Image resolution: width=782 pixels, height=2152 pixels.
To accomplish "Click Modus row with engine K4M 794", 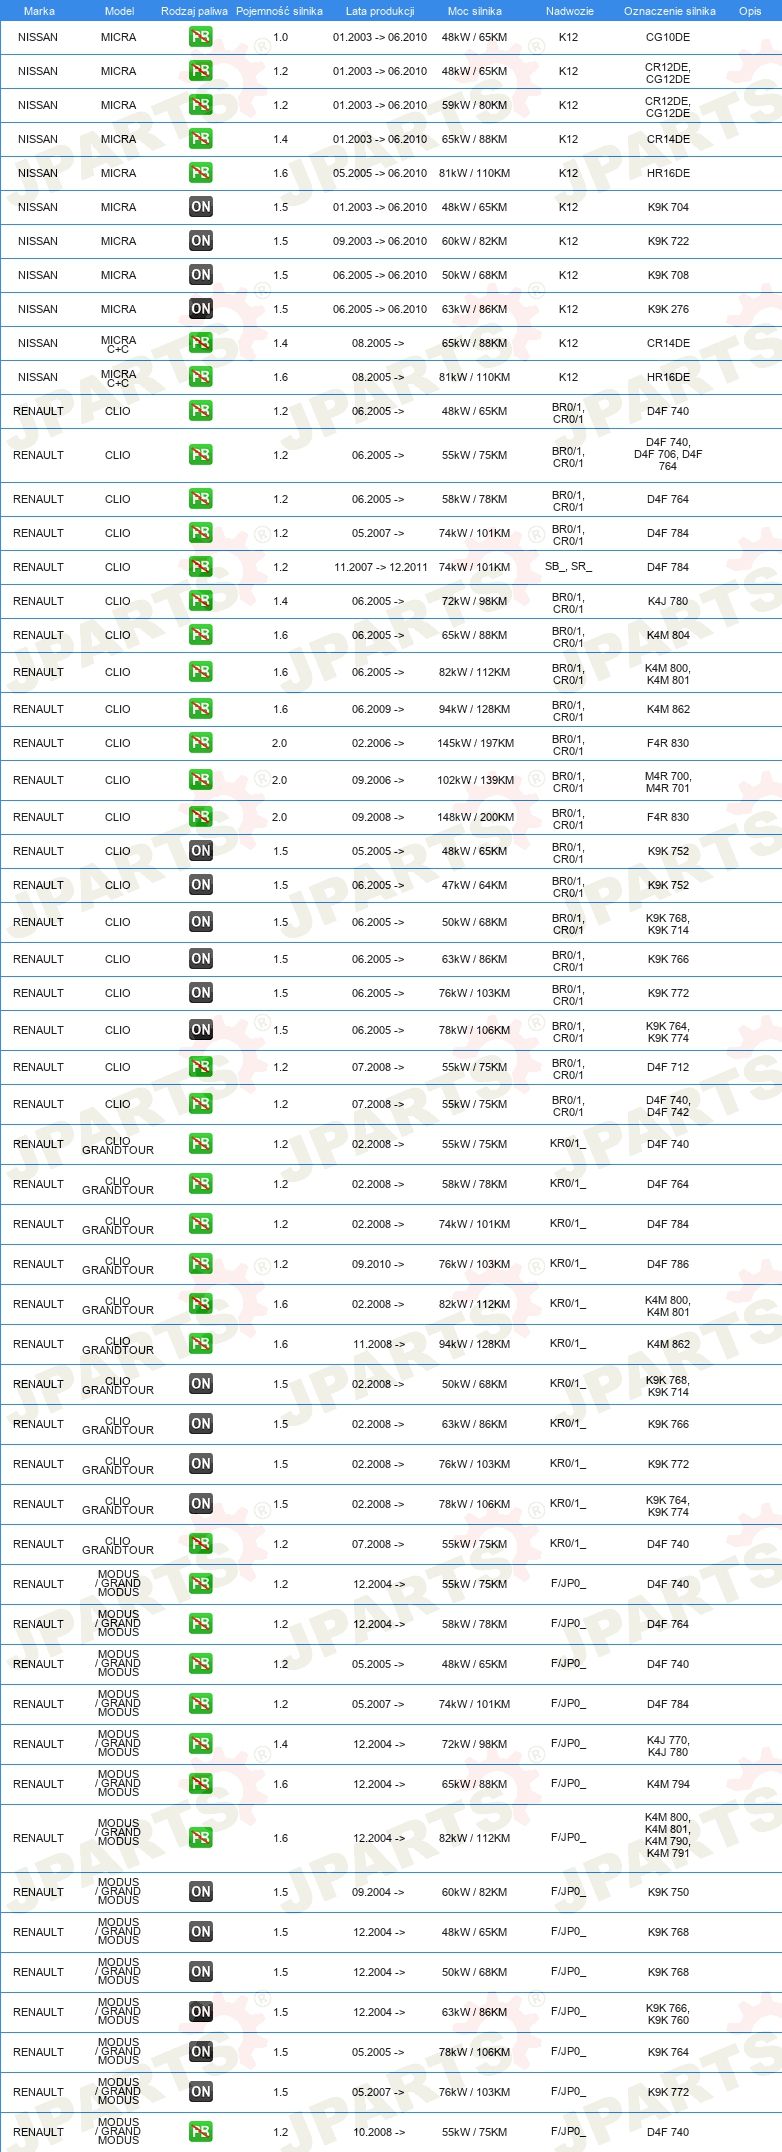I will tap(391, 1784).
